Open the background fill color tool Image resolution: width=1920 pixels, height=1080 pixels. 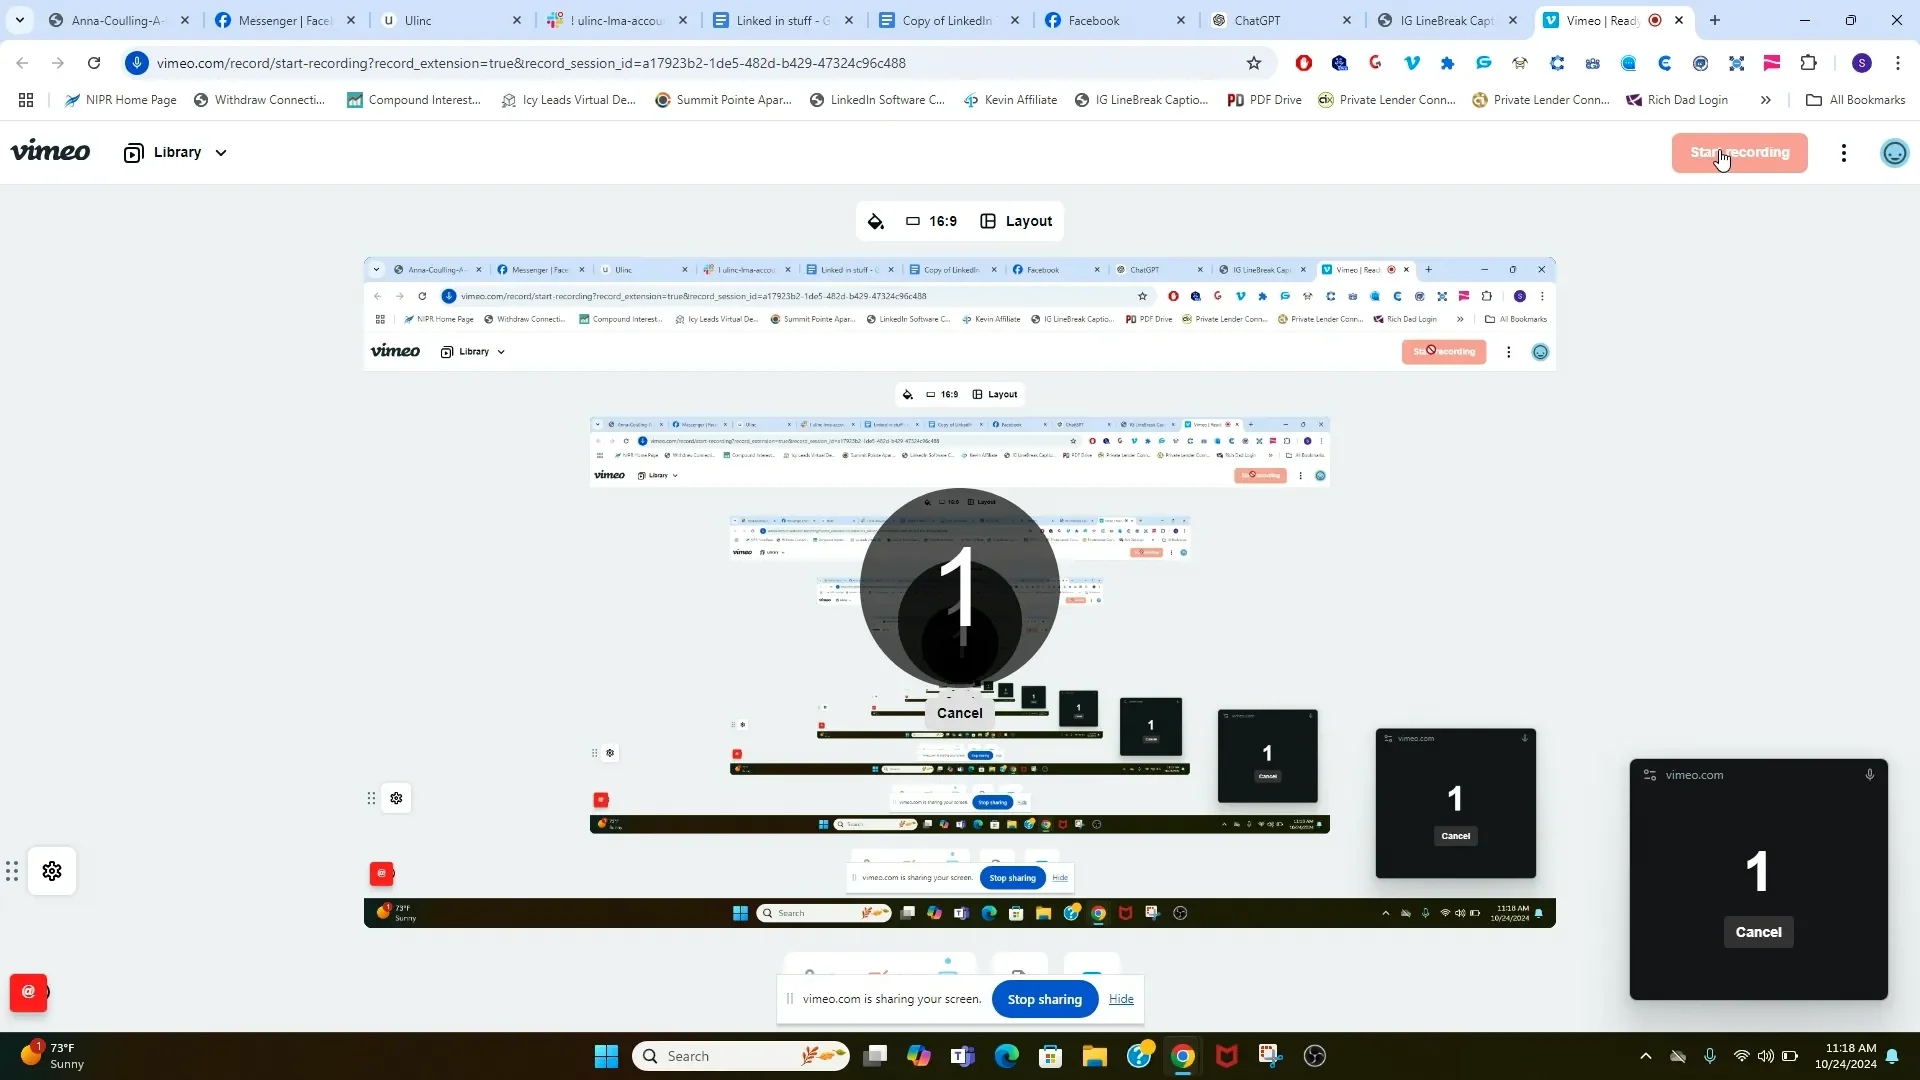pos(876,221)
